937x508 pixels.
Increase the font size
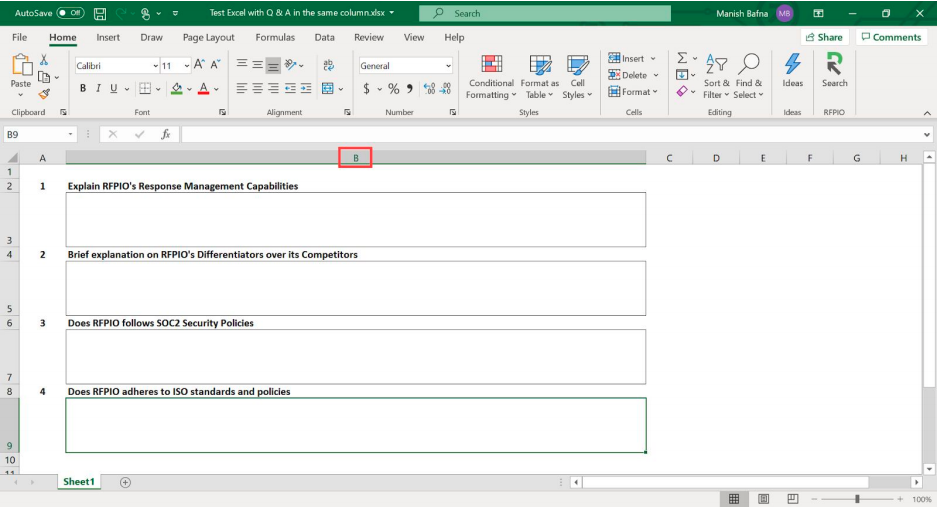(x=200, y=65)
